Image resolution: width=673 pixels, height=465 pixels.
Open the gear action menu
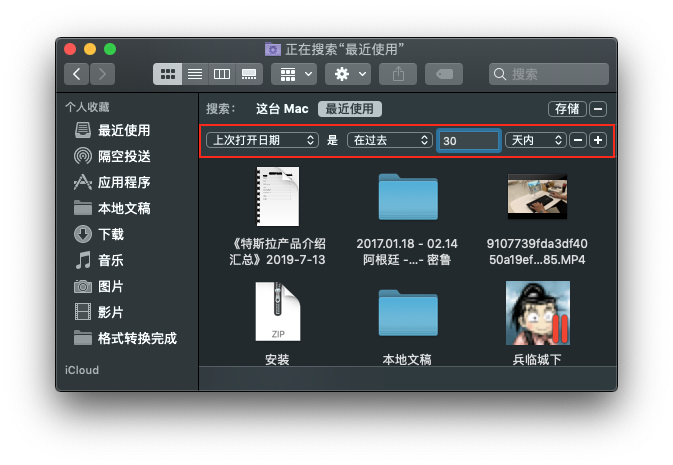(348, 74)
